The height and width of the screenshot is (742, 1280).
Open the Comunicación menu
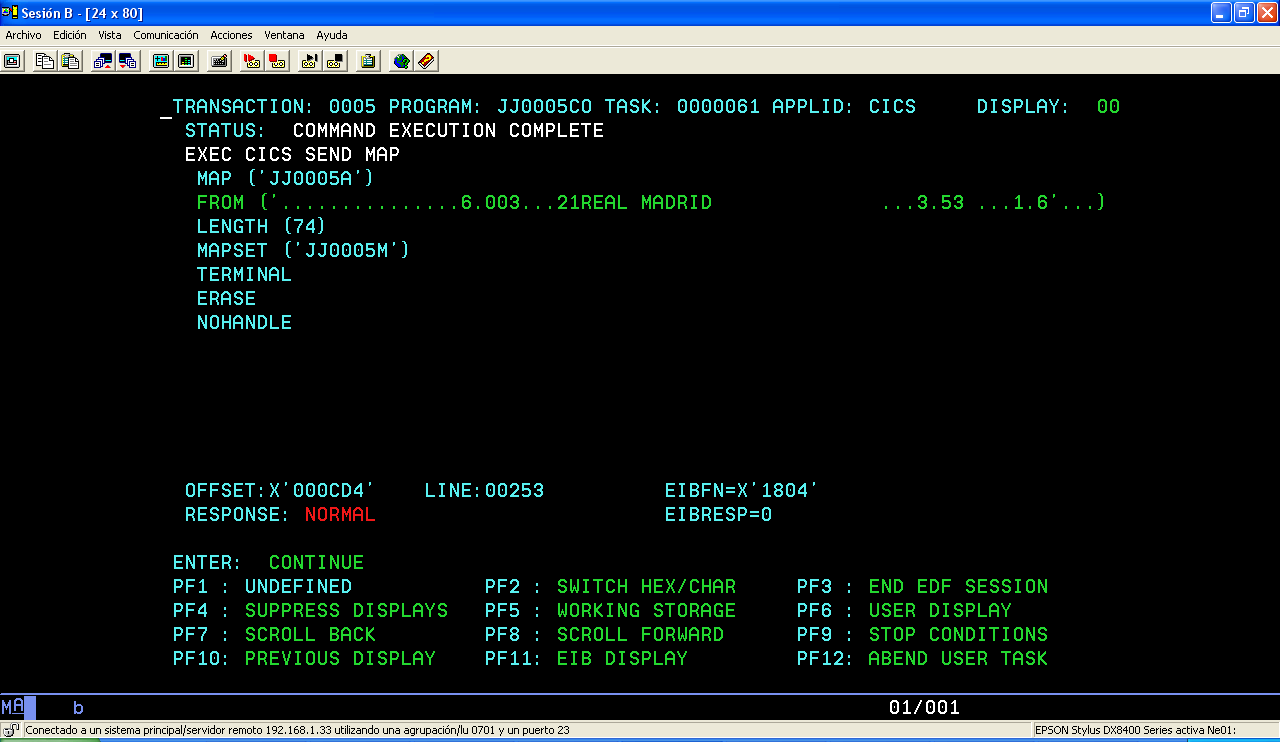(166, 35)
